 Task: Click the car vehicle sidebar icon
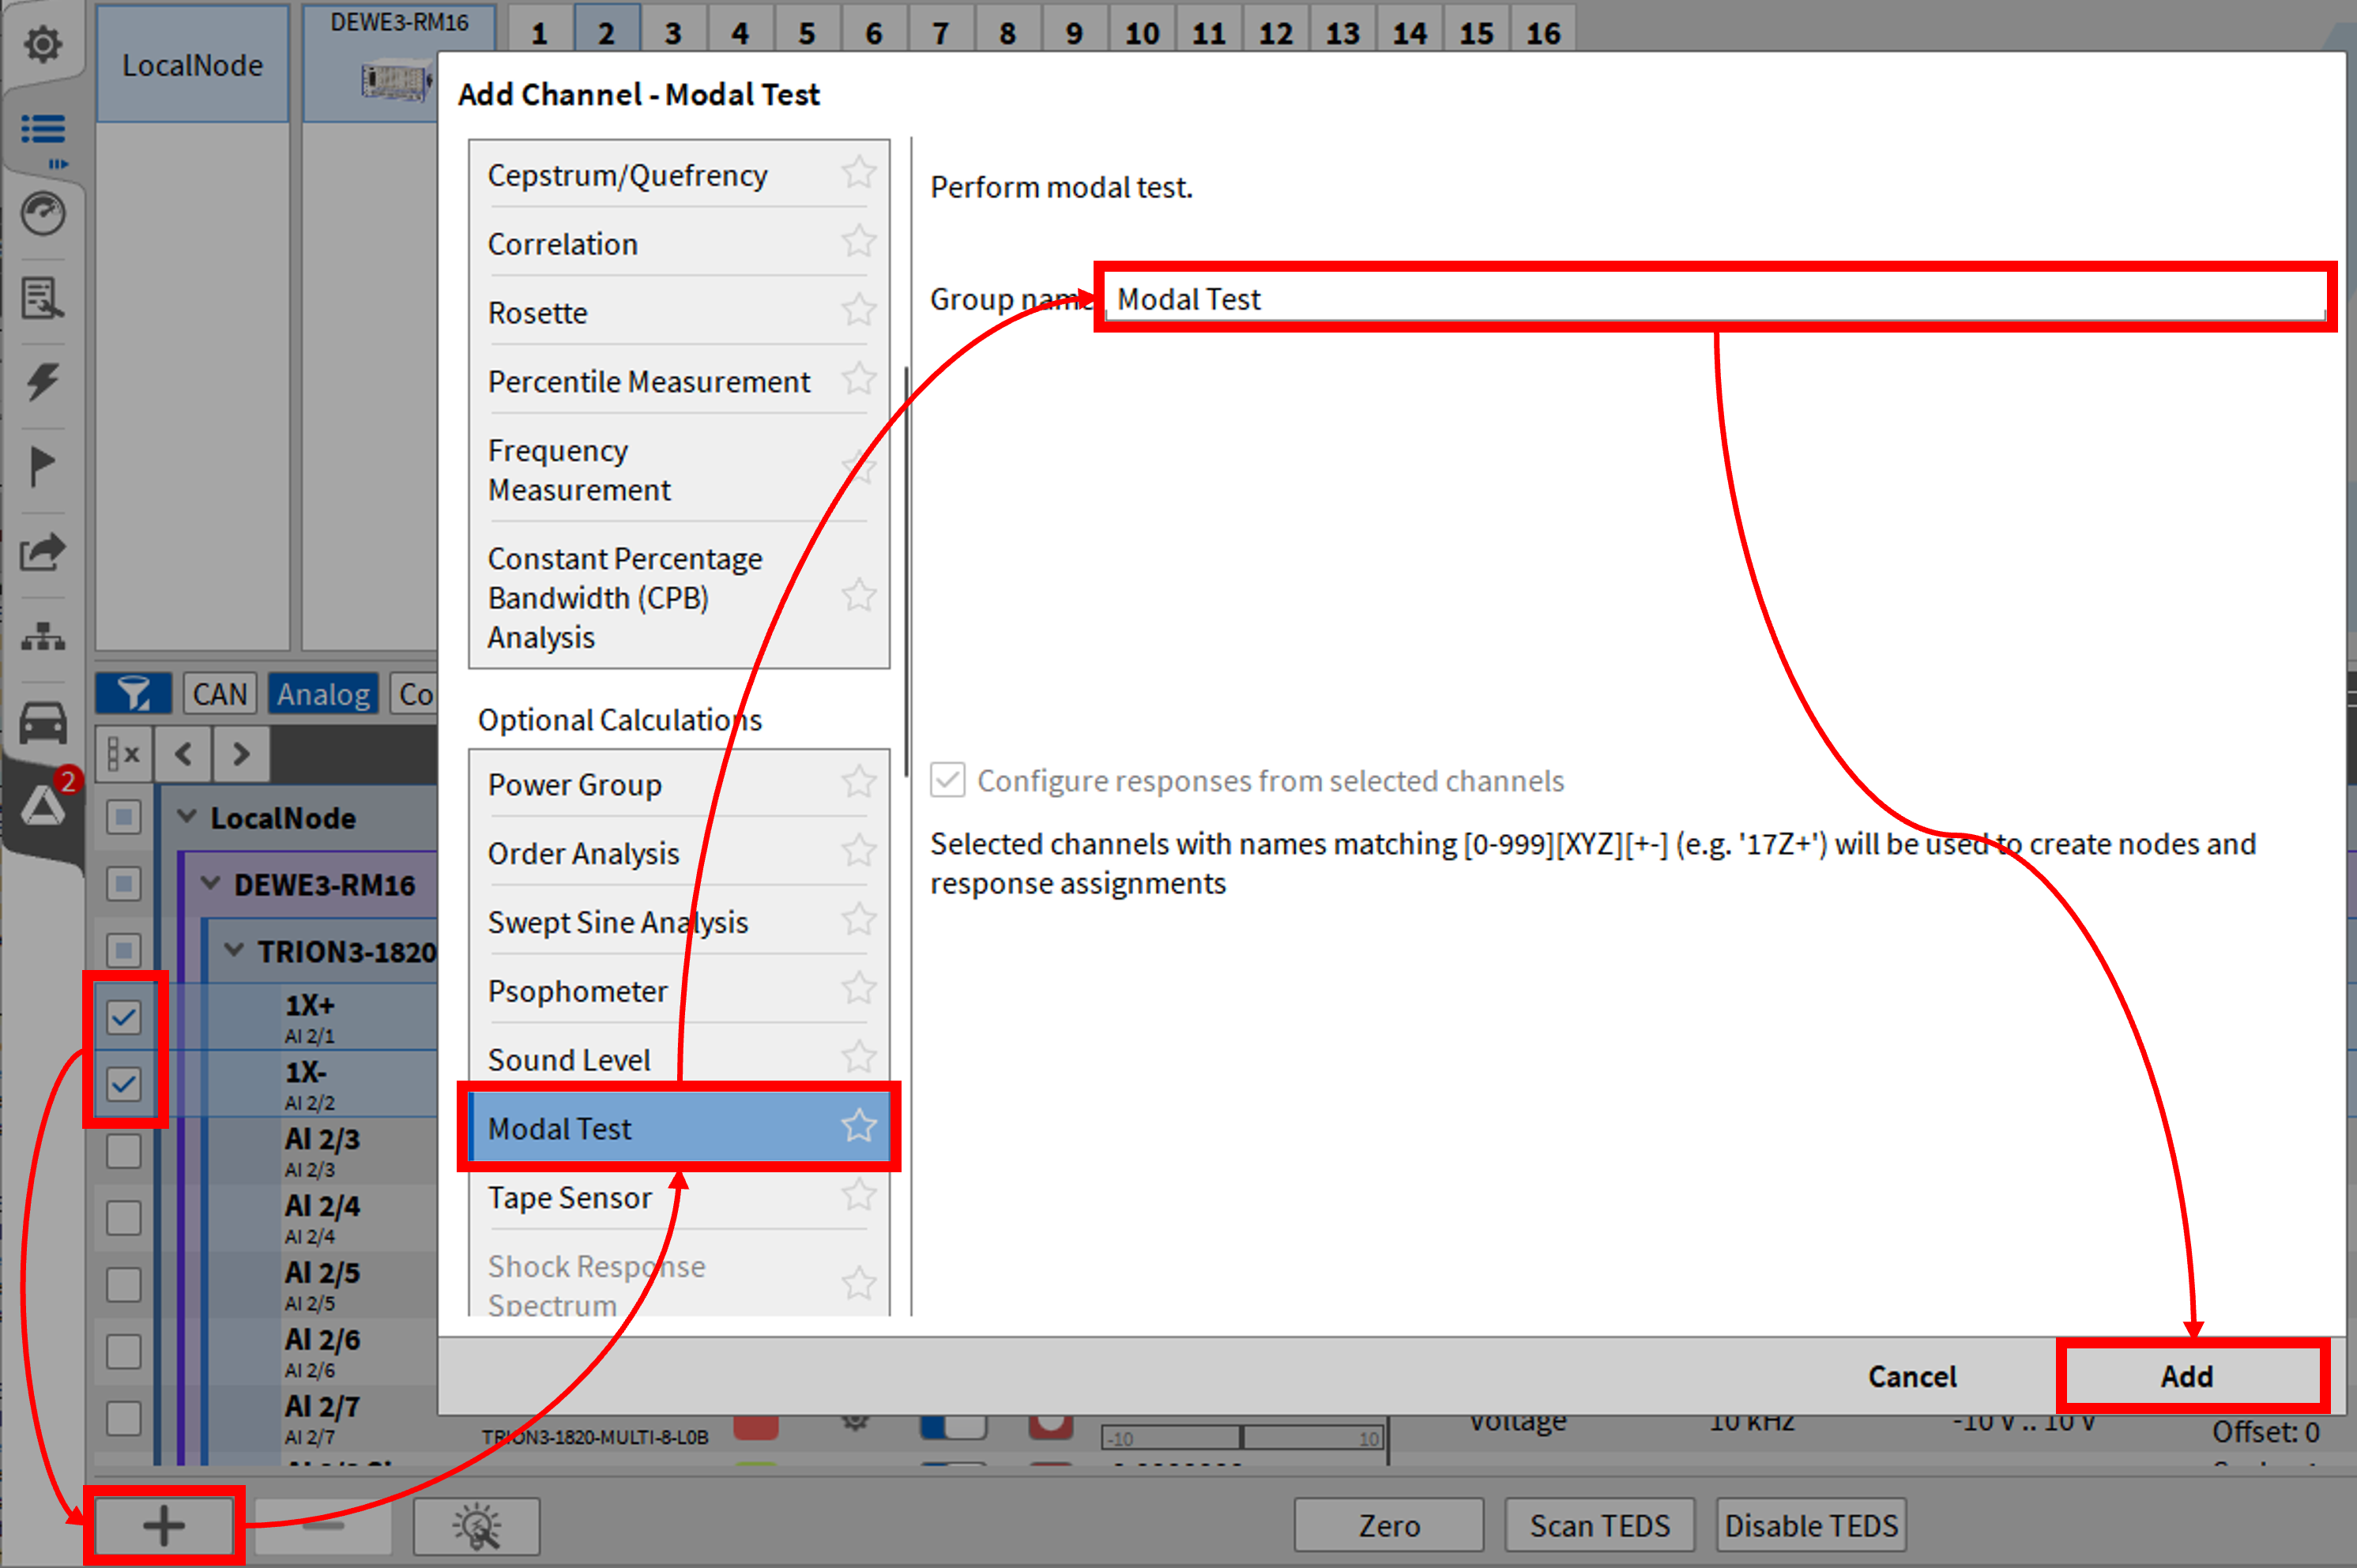click(x=42, y=721)
